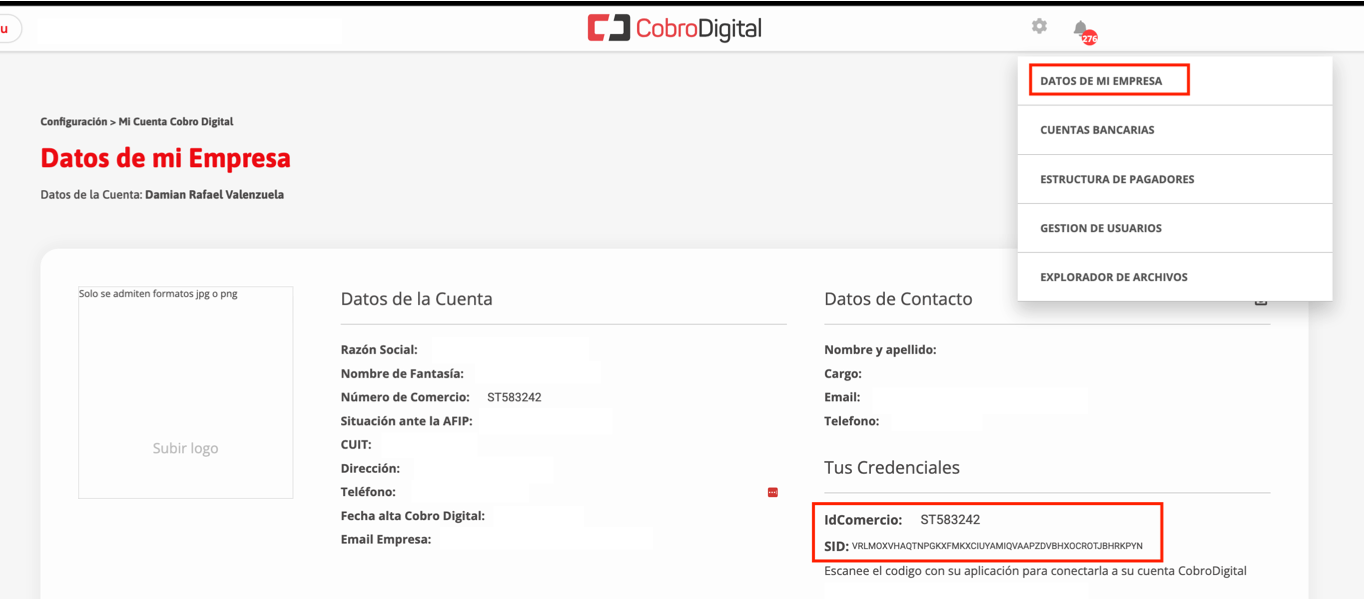The height and width of the screenshot is (599, 1365).
Task: Click the Escanee el codigo instruction text
Action: click(x=1035, y=571)
